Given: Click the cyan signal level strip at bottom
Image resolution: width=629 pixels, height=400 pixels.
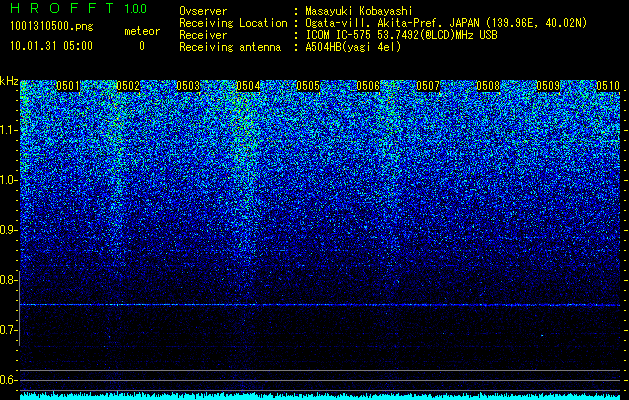Looking at the screenshot, I should [320, 396].
